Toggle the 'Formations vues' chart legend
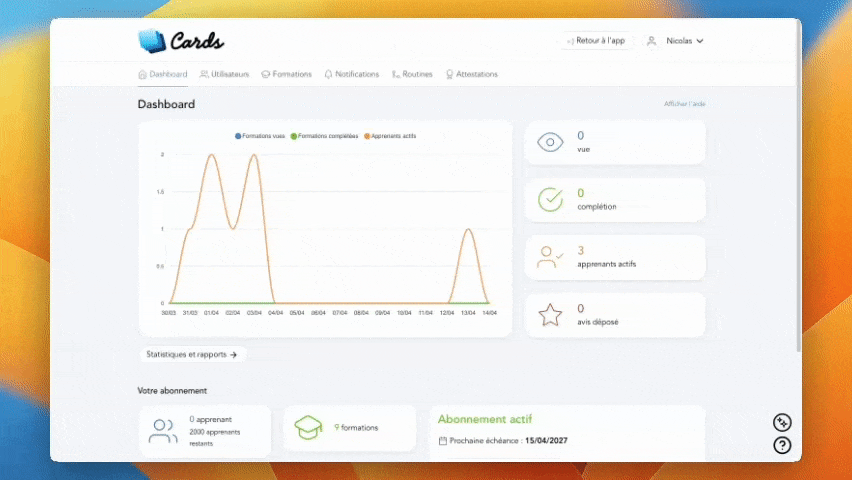The height and width of the screenshot is (480, 852). click(260, 135)
